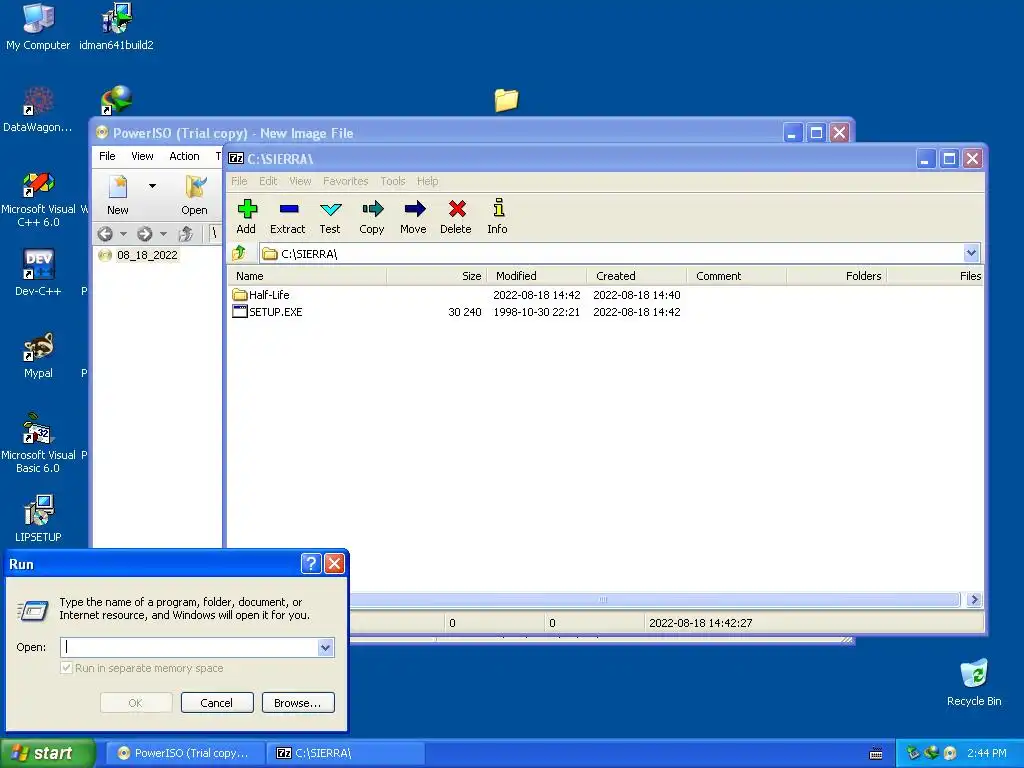This screenshot has height=768, width=1024.
Task: Click Cancel in the Run dialog
Action: [217, 703]
